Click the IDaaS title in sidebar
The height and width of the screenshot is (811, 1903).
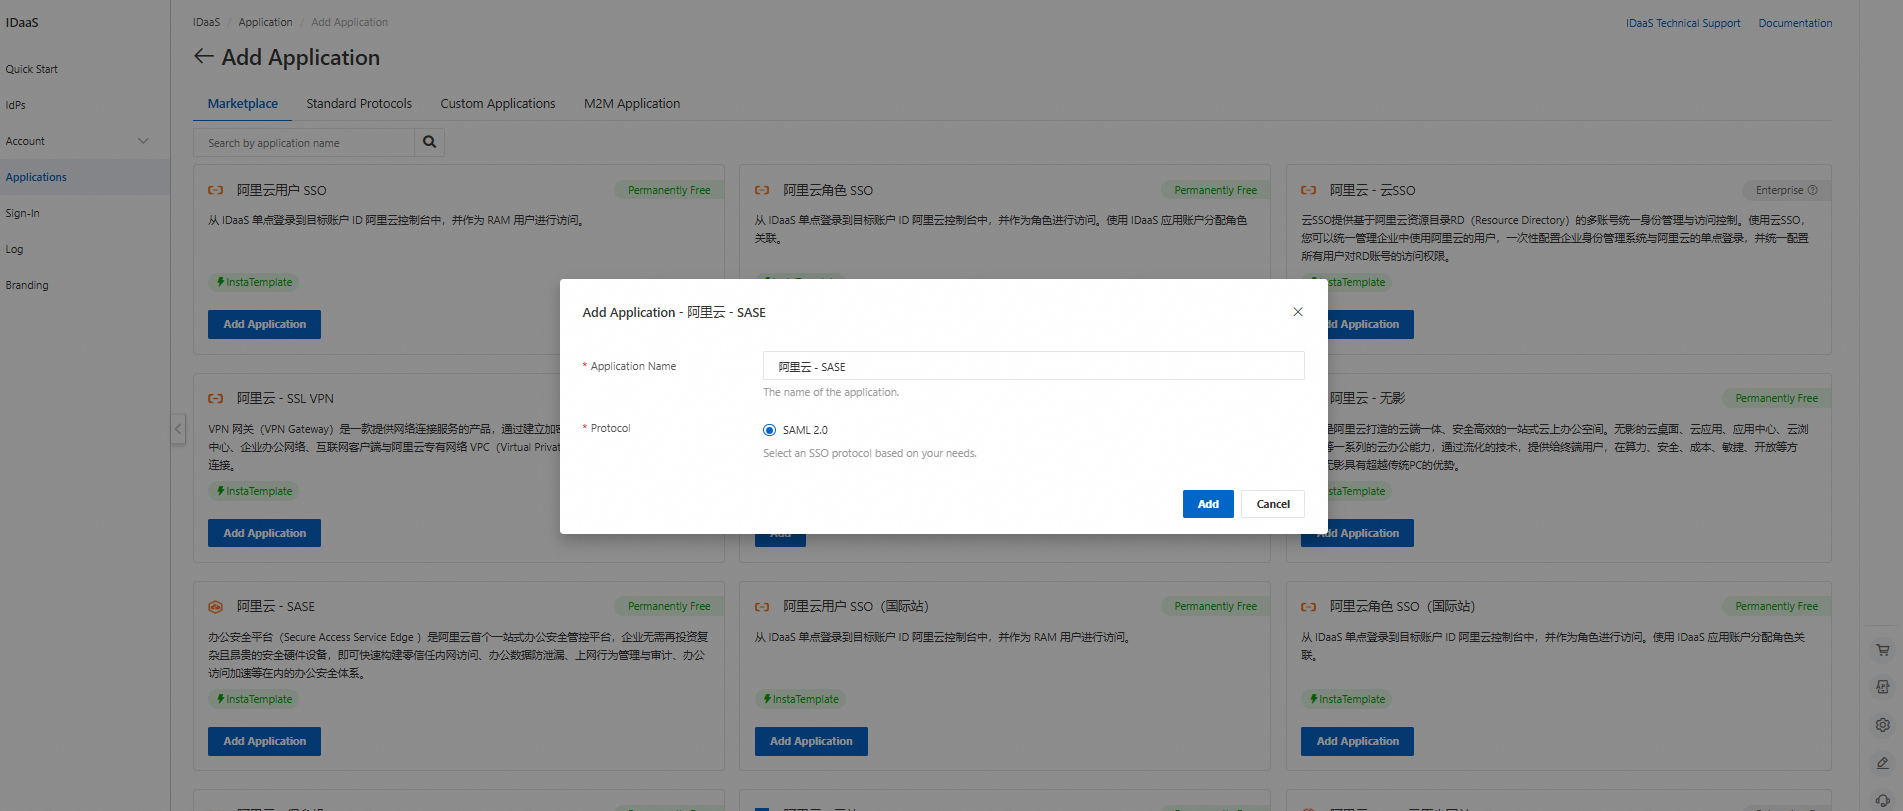coord(22,22)
